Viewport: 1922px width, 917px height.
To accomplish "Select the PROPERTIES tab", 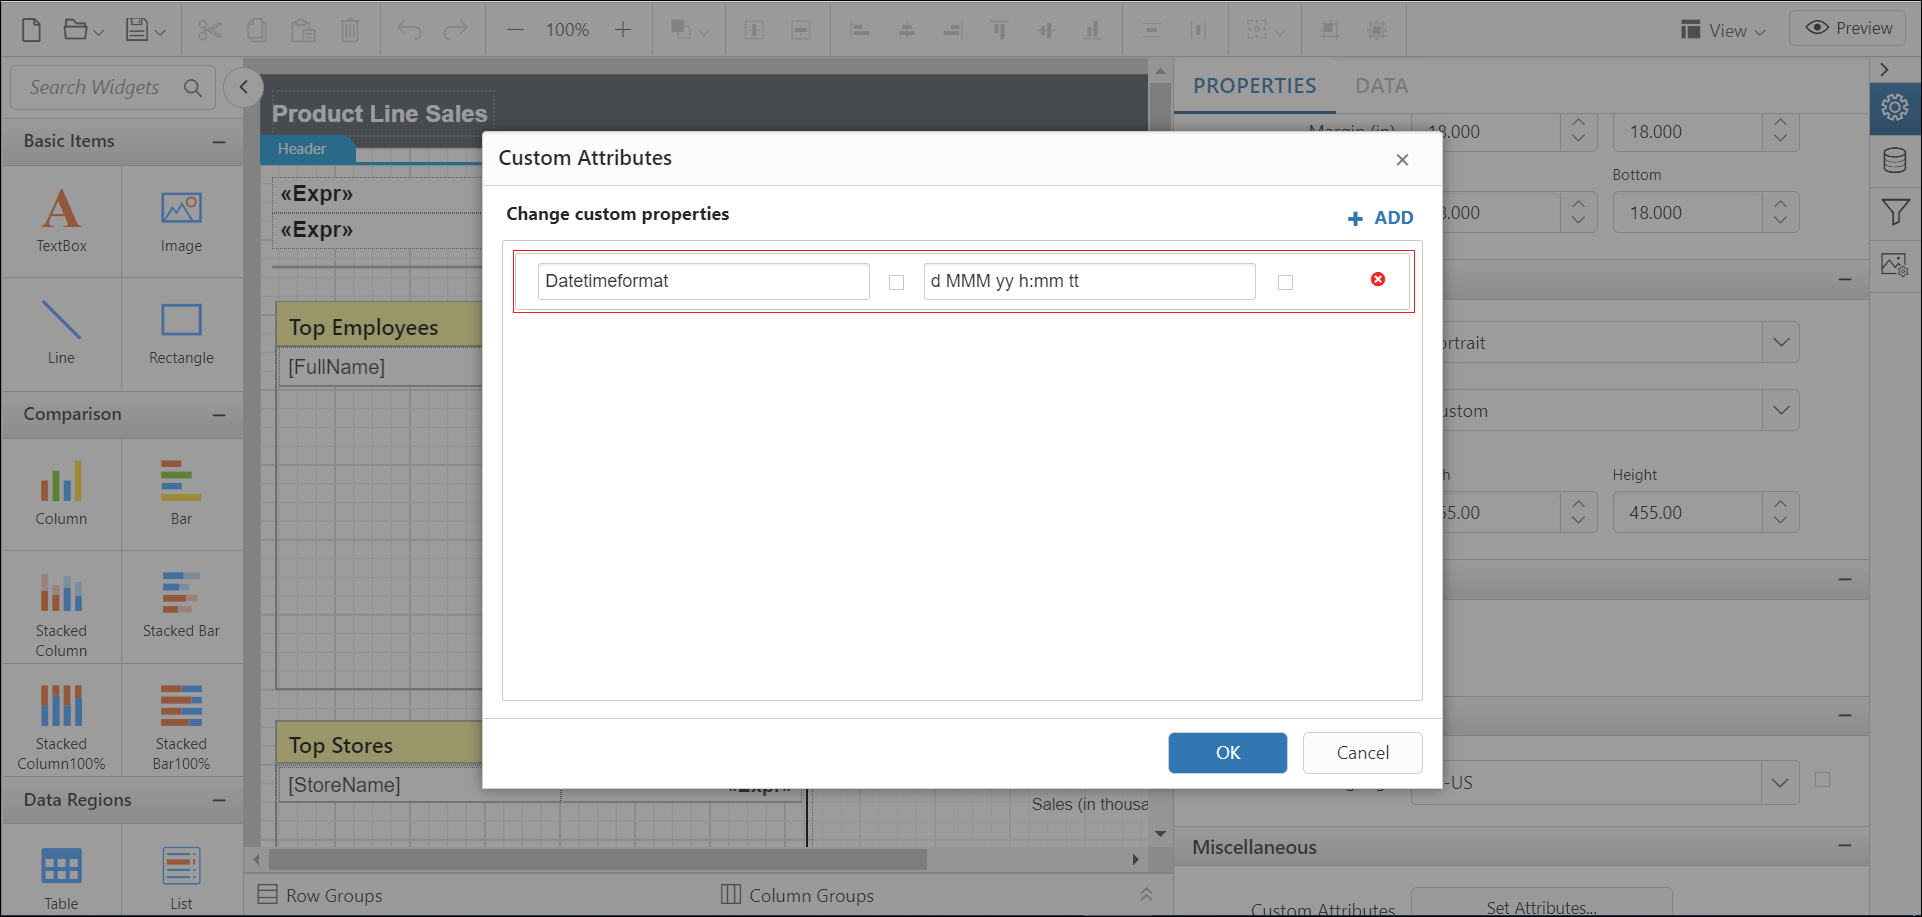I will (x=1254, y=86).
